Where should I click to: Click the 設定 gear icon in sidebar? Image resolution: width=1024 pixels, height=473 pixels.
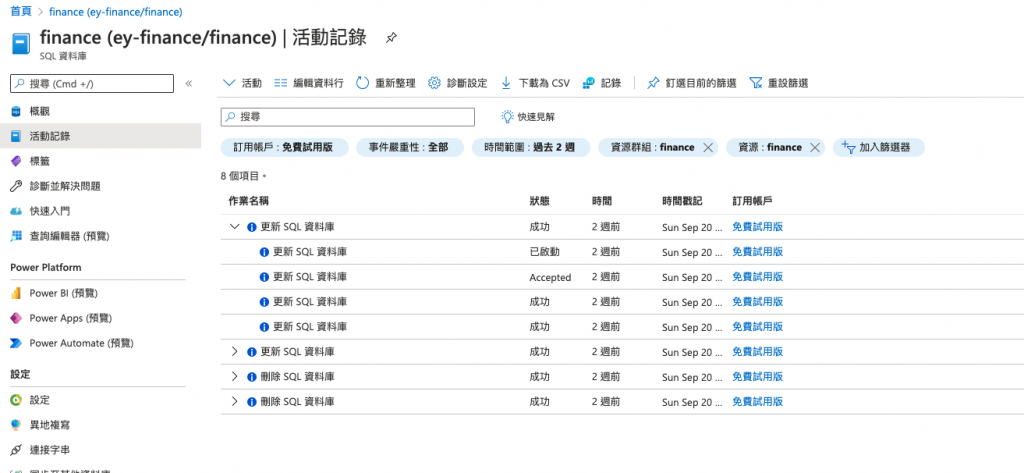[16, 400]
